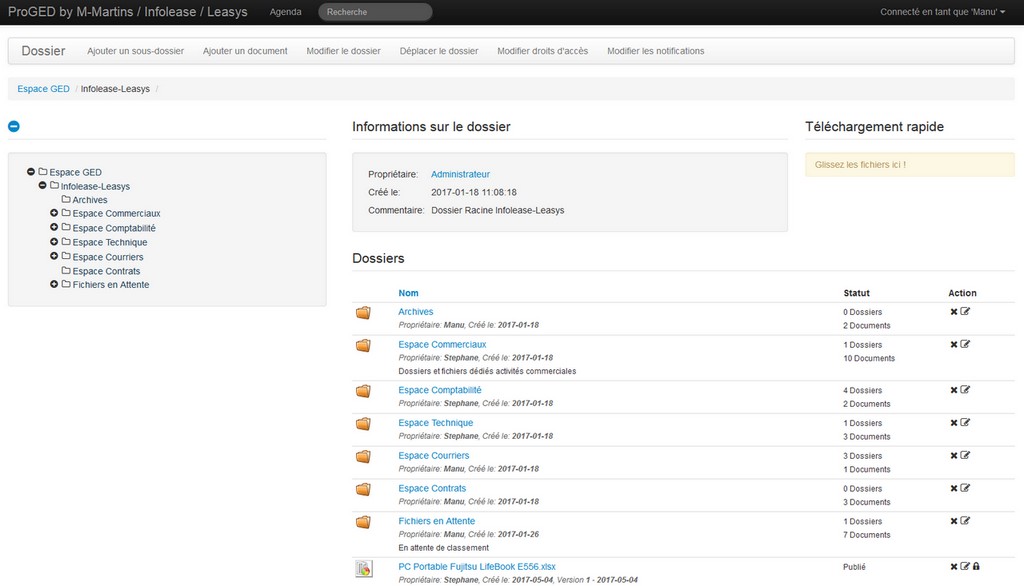
Task: Open the document icon for PC Portable Fujitsu file
Action: (362, 568)
